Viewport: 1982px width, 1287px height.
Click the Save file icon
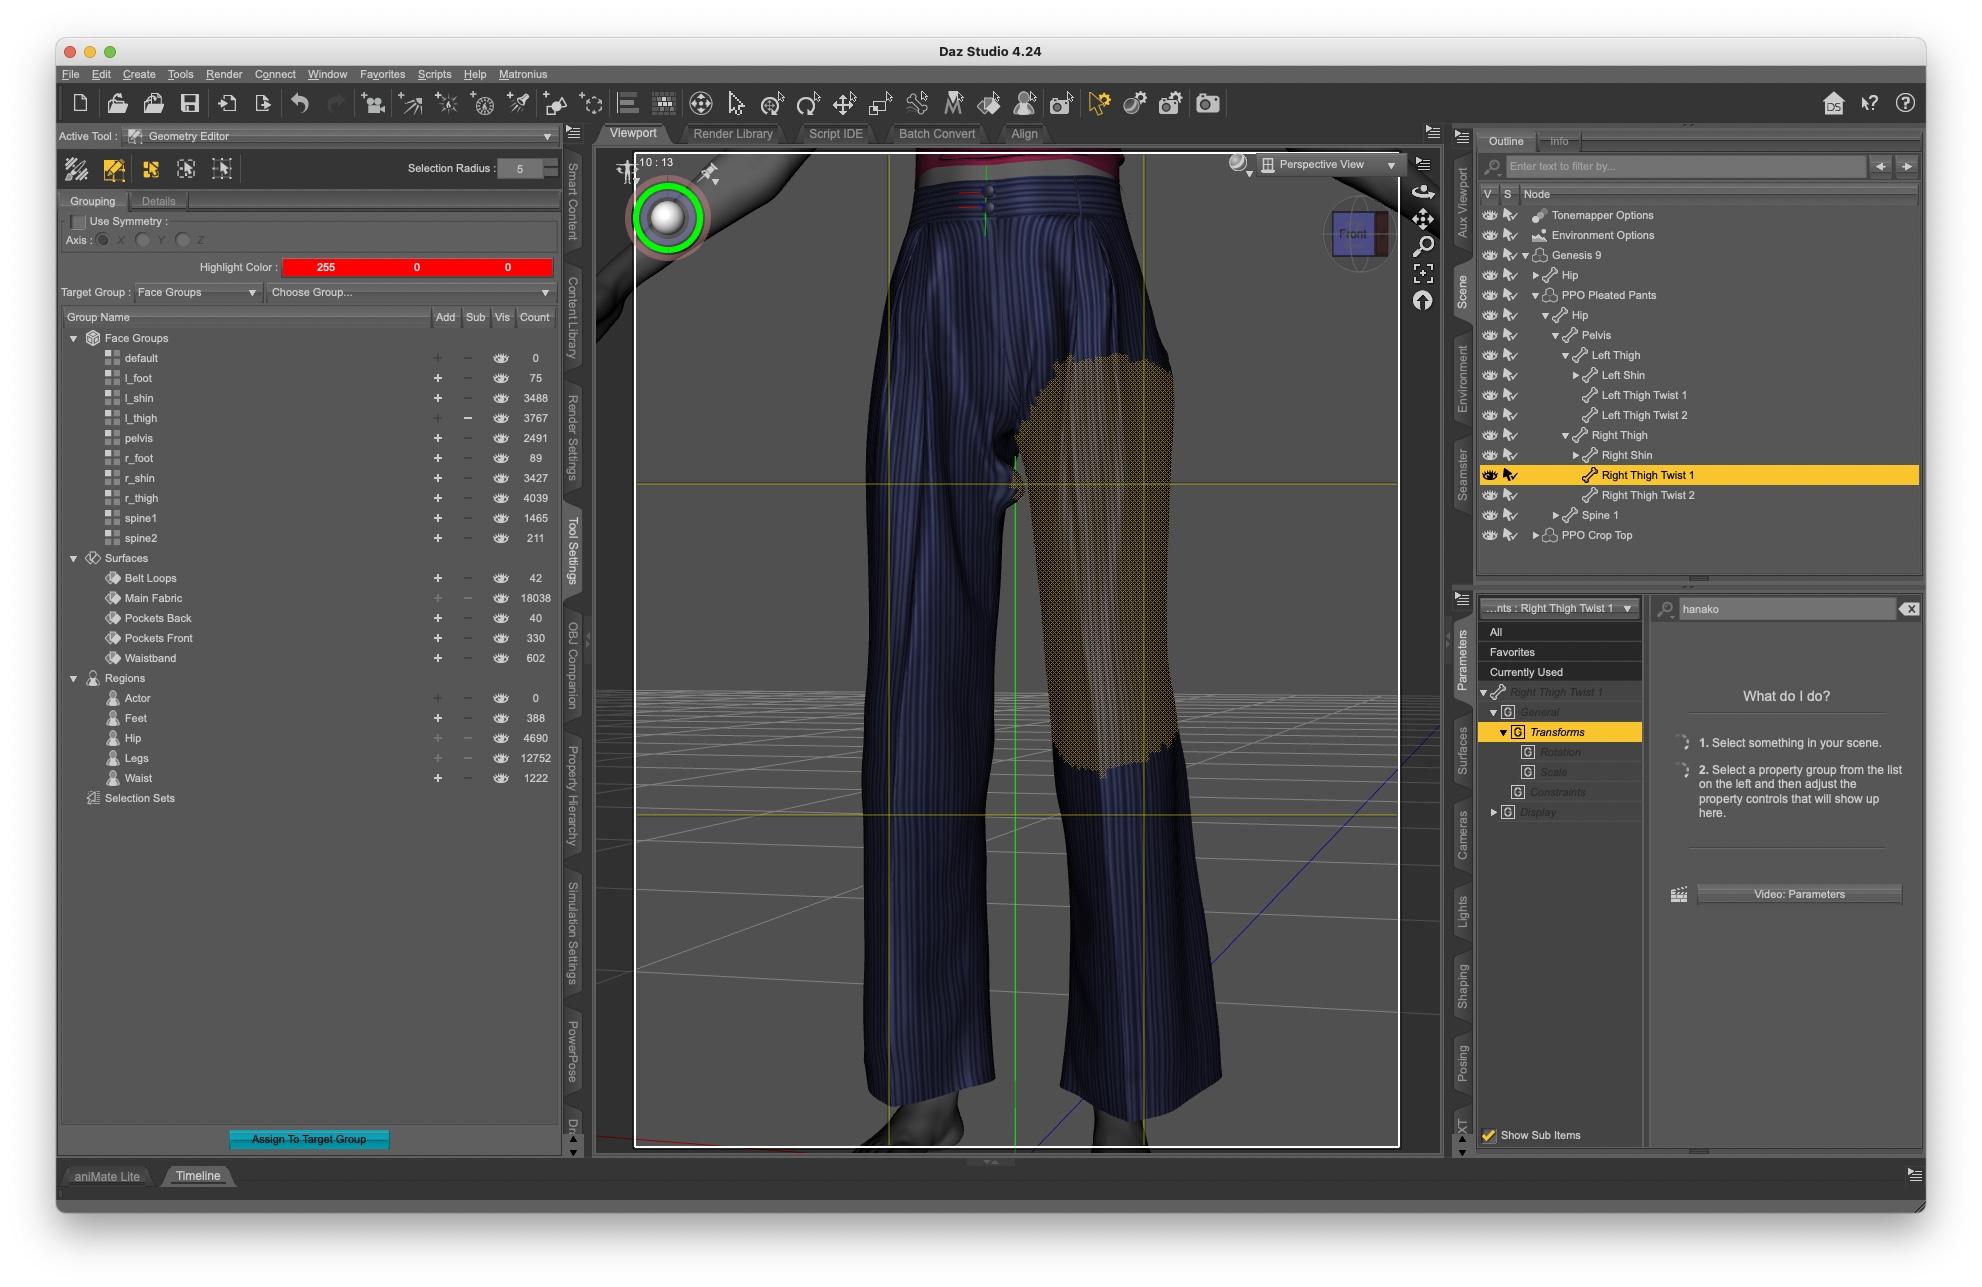coord(189,103)
